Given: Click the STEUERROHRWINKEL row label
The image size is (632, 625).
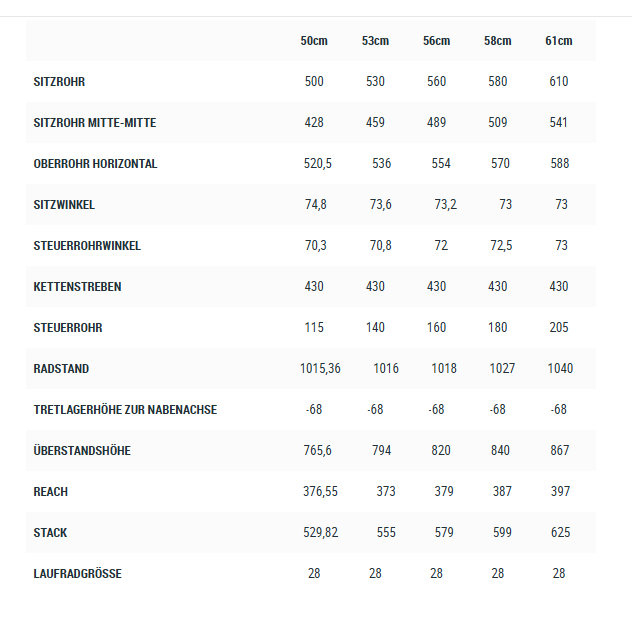Looking at the screenshot, I should click(x=87, y=246).
